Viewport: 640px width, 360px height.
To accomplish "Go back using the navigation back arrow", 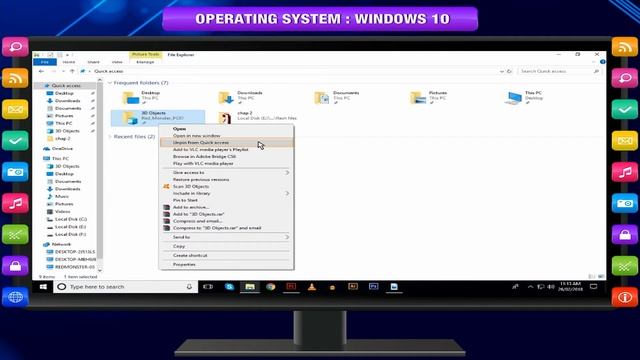I will click(41, 71).
